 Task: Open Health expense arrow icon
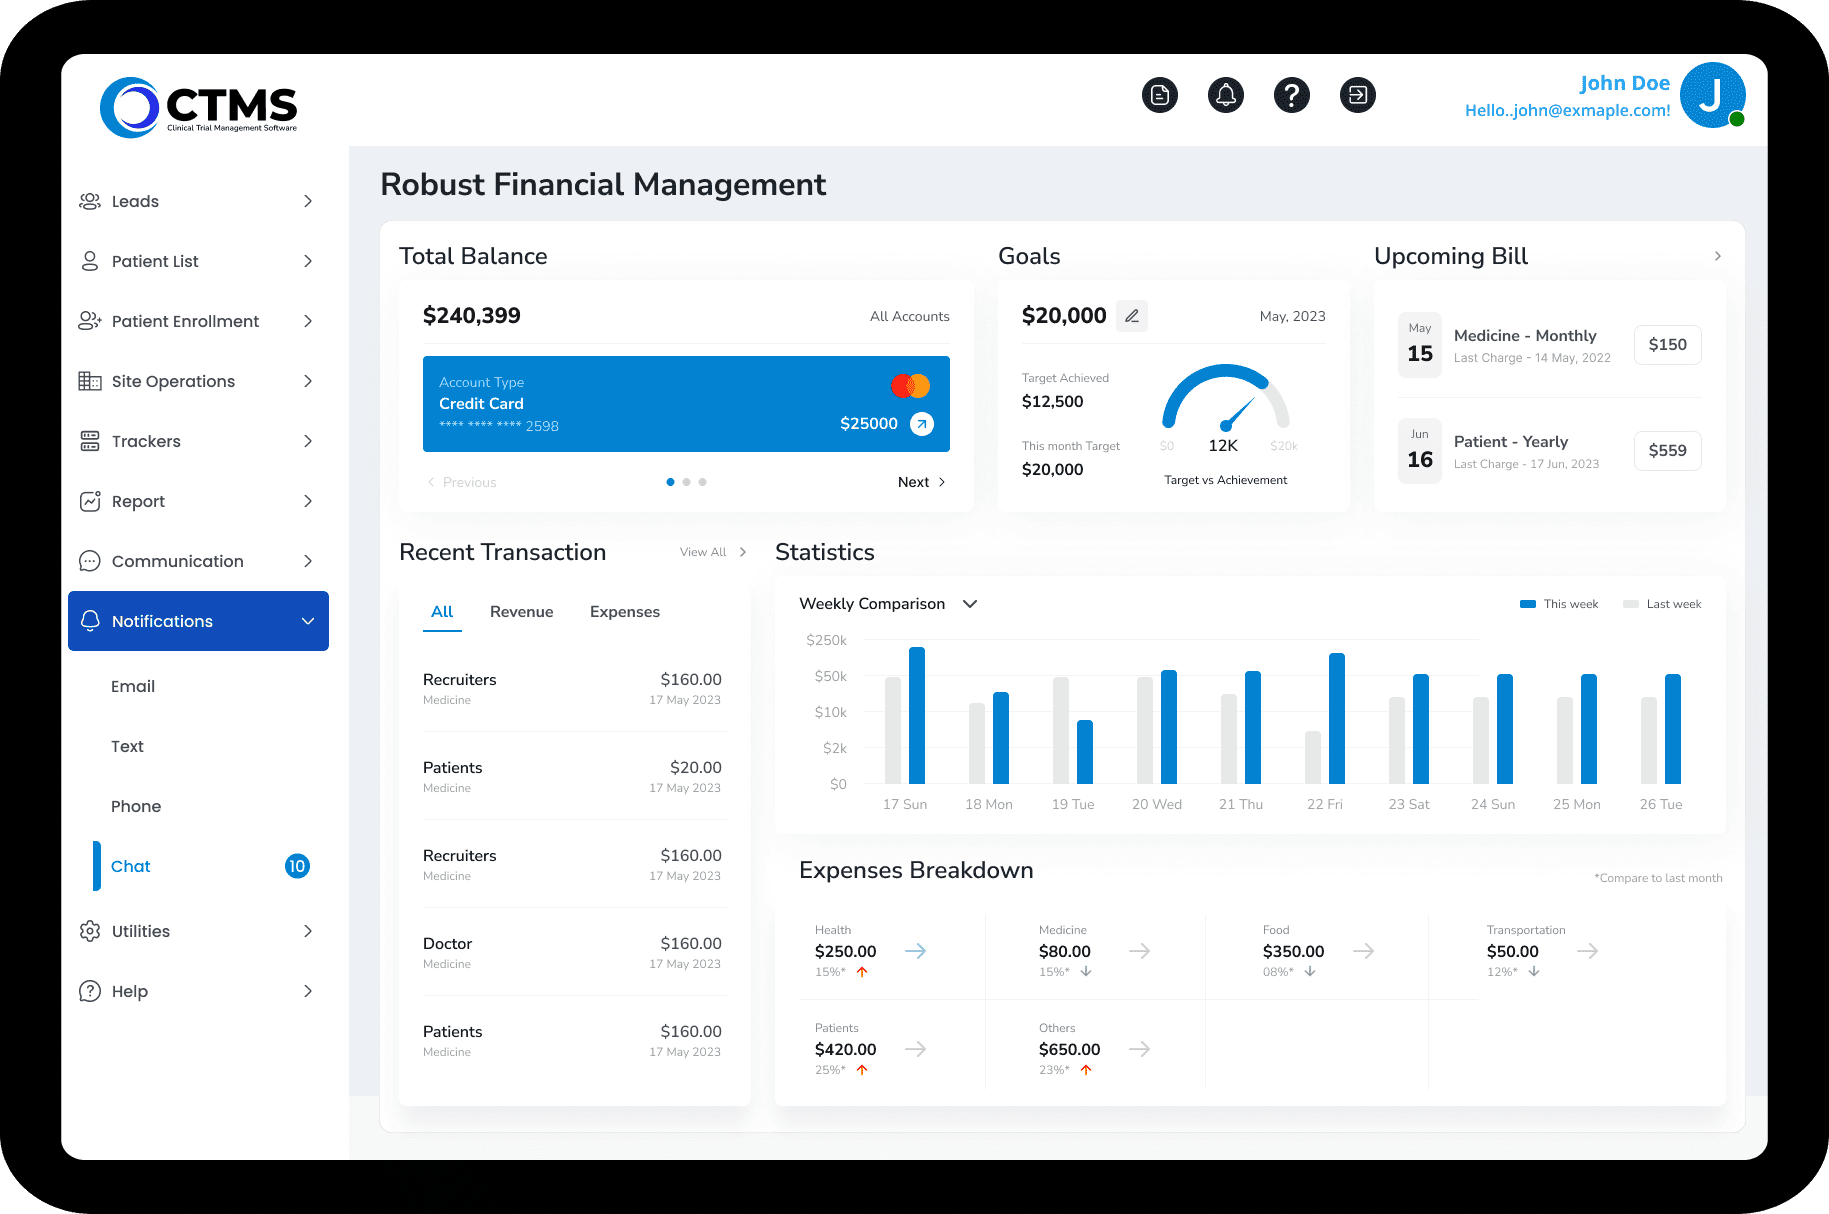click(x=915, y=951)
